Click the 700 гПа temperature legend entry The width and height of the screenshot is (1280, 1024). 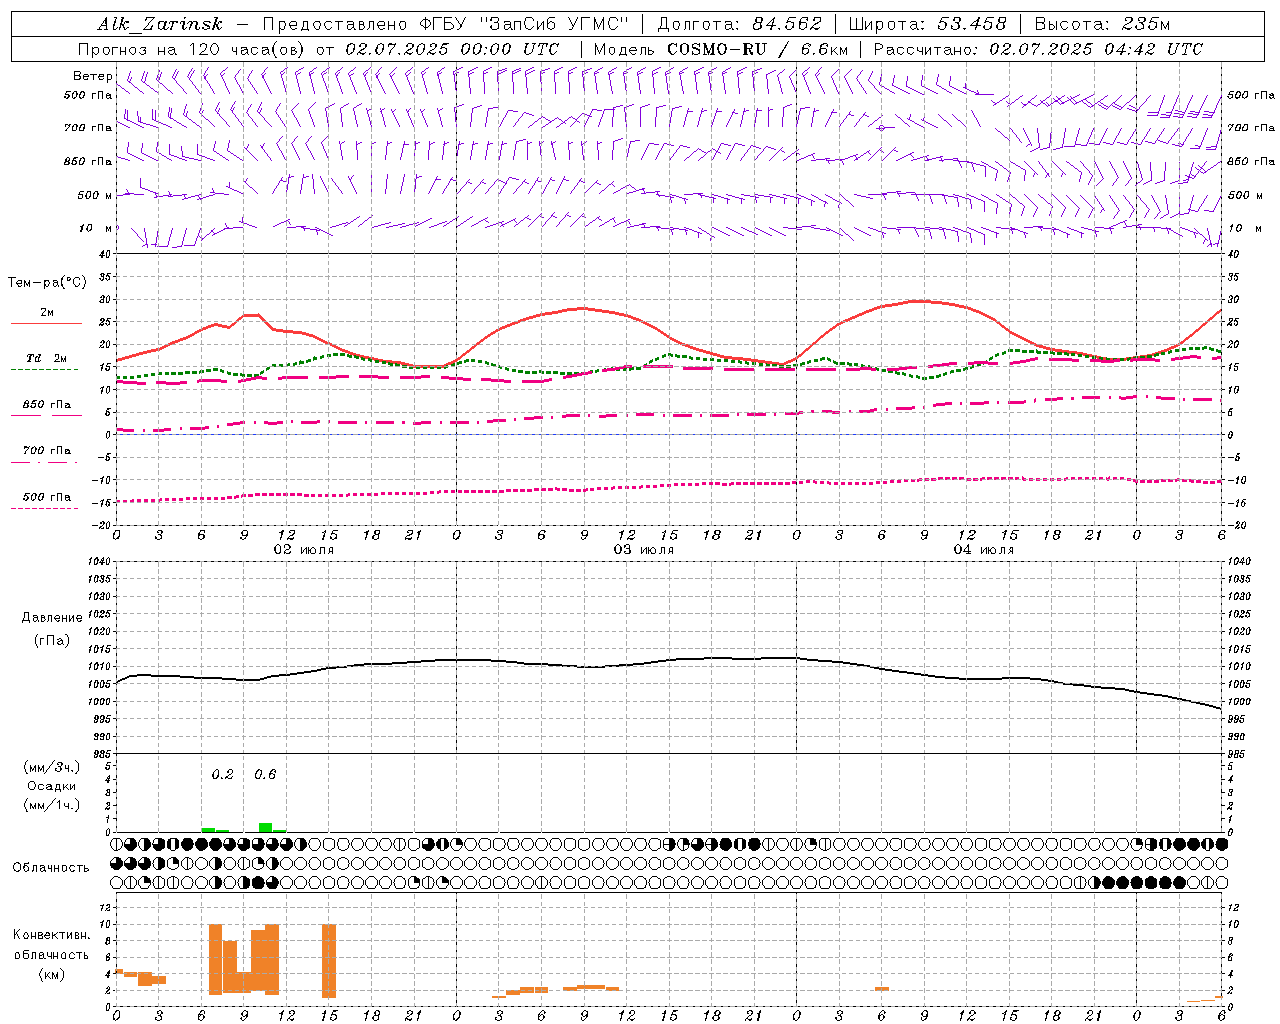(47, 451)
